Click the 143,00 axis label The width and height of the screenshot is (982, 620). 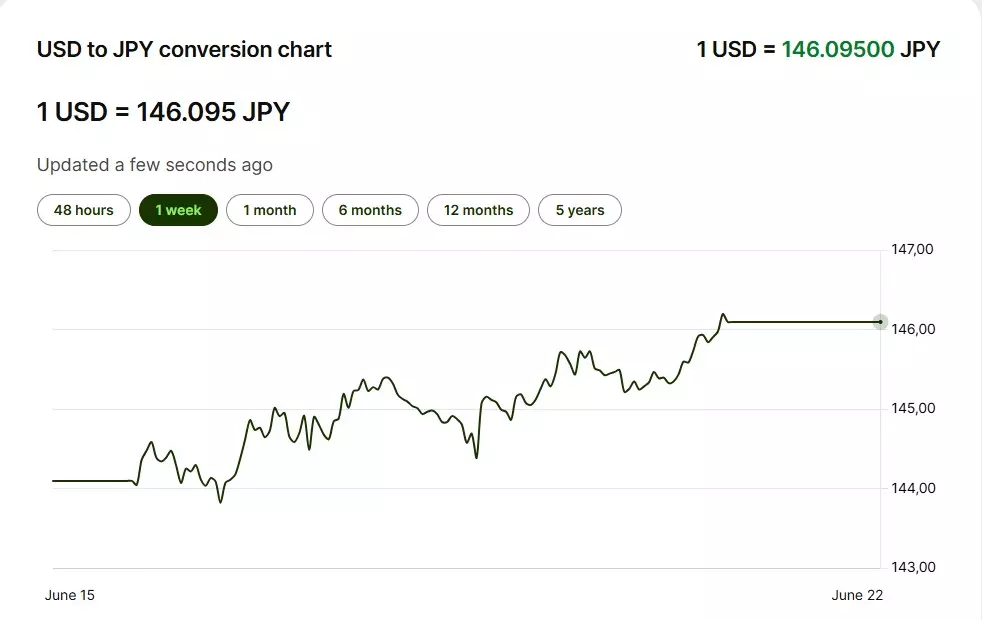pyautogui.click(x=912, y=567)
